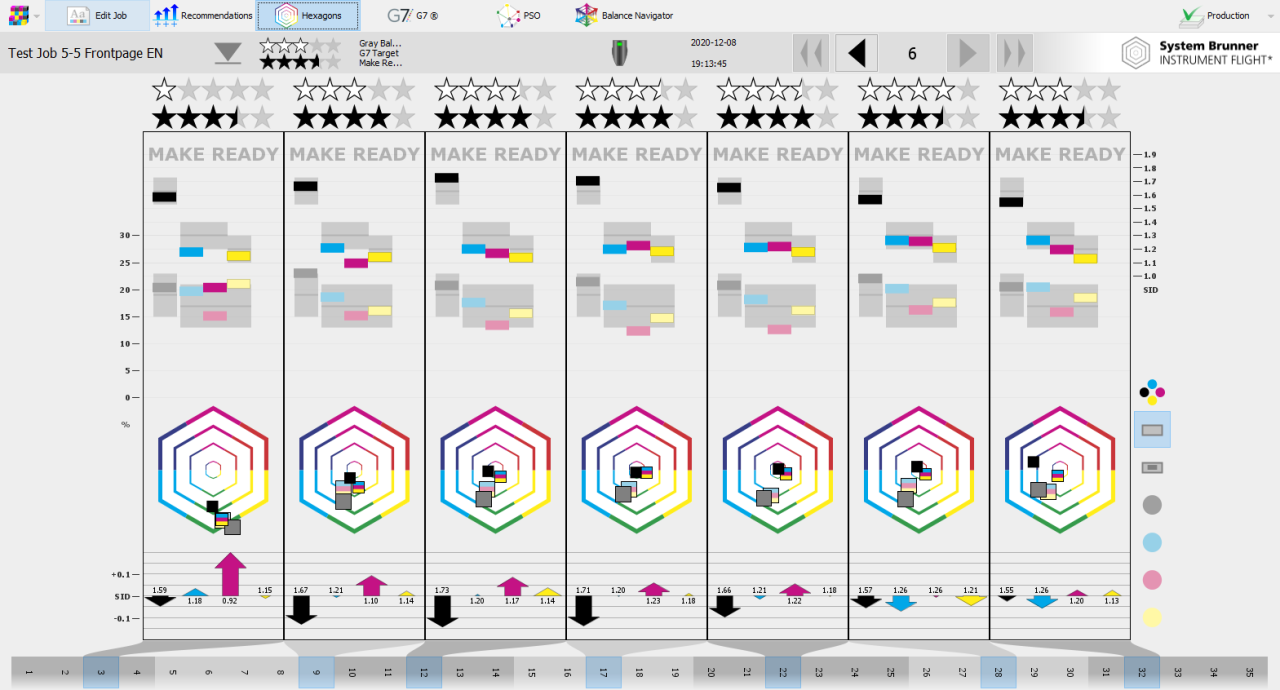This screenshot has width=1280, height=690.
Task: Click the G7 icon in the toolbar
Action: tap(402, 15)
